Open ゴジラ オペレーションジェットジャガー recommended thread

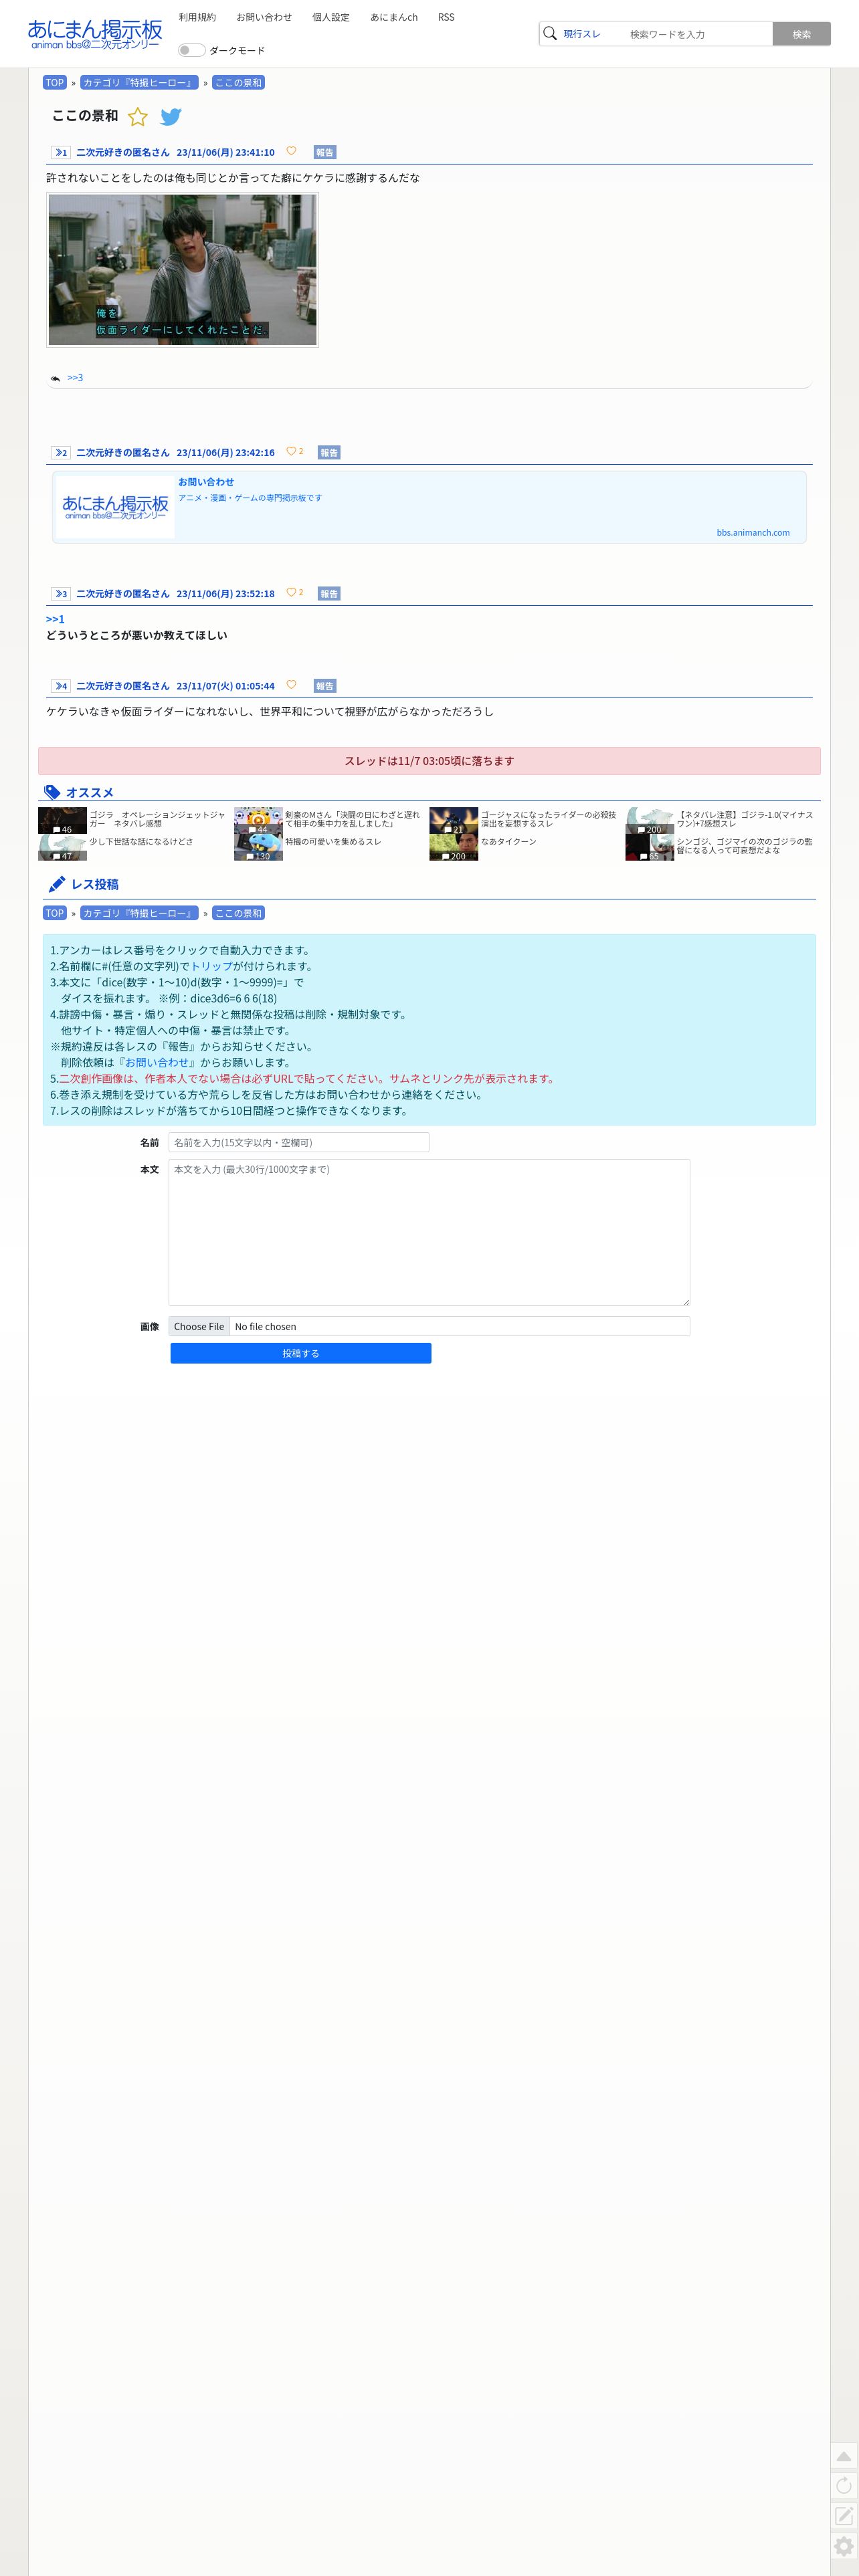click(158, 819)
